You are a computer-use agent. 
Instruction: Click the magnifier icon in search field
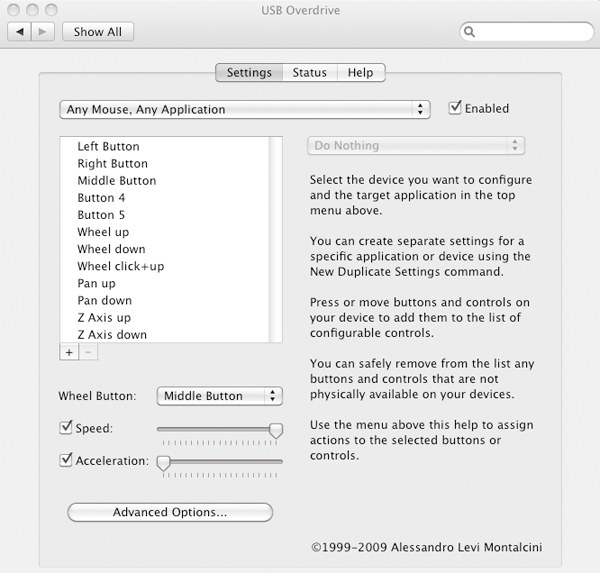(x=469, y=32)
